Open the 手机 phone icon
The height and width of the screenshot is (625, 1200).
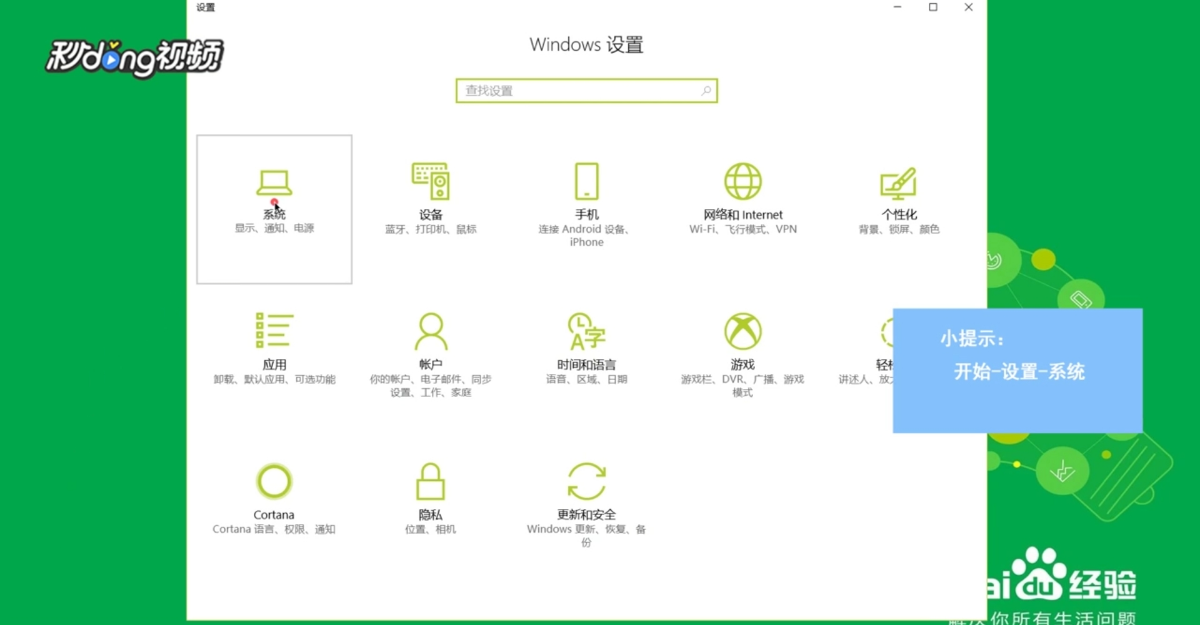[587, 181]
